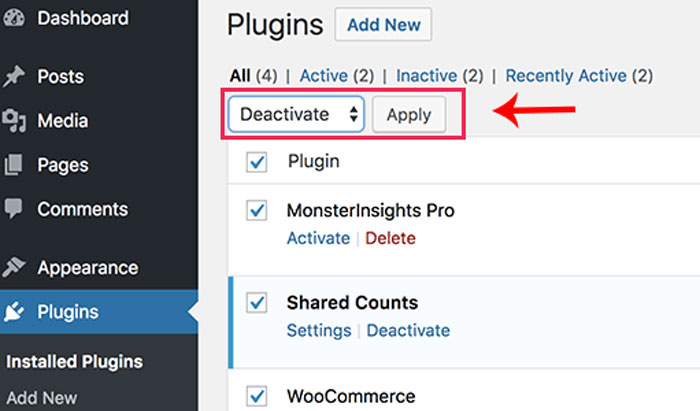The width and height of the screenshot is (700, 411).
Task: Show the Inactive plugins filter
Action: tap(427, 75)
